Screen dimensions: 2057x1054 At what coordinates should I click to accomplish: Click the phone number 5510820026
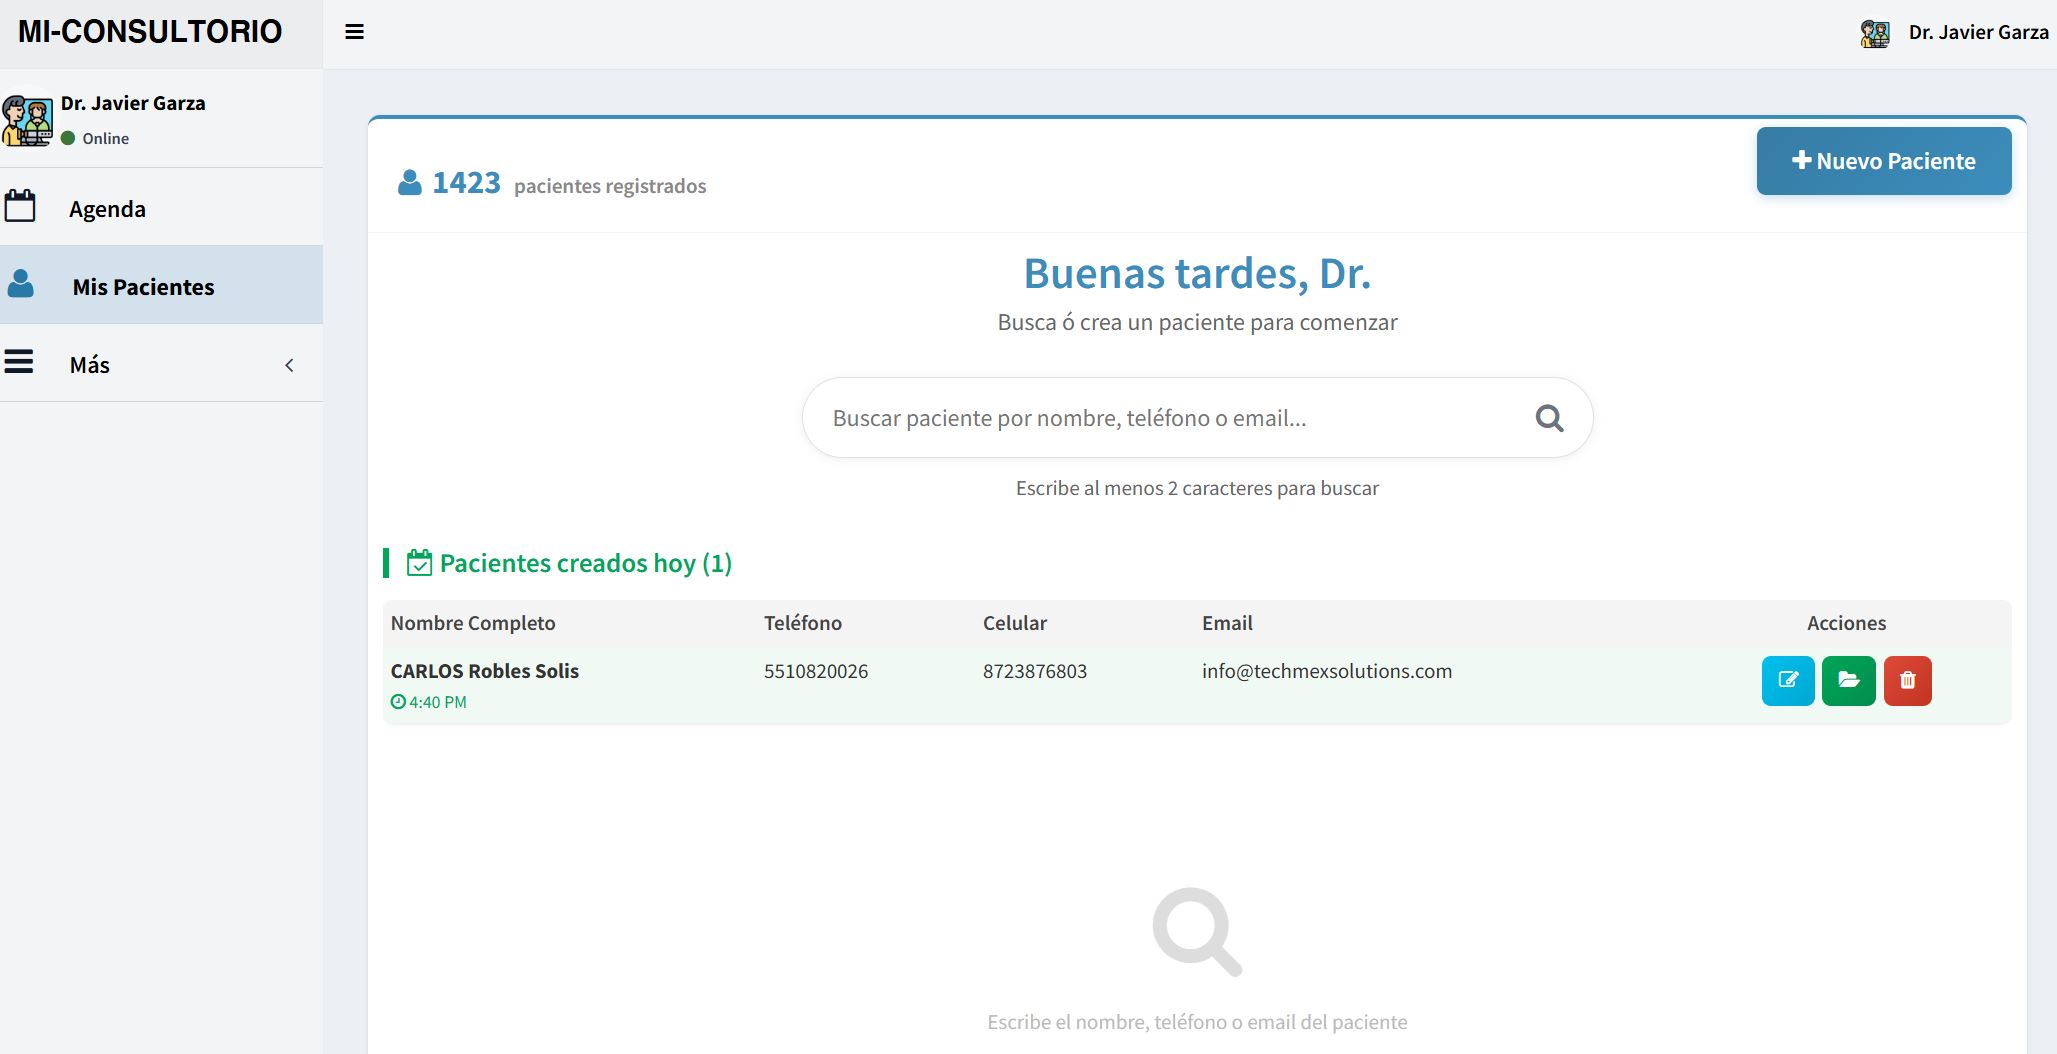816,671
